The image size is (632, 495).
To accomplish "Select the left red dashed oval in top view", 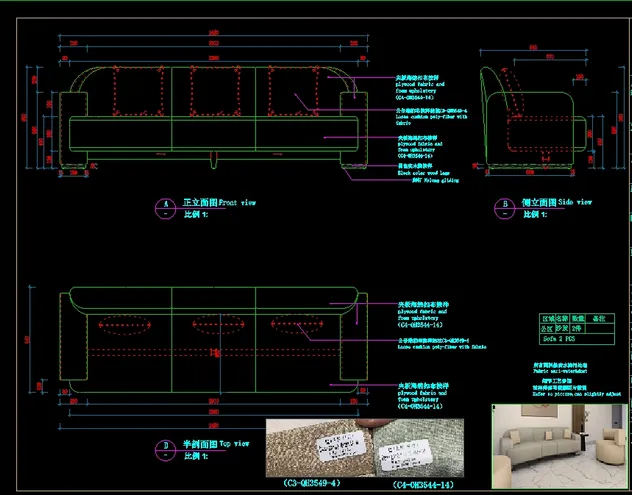I will (125, 325).
